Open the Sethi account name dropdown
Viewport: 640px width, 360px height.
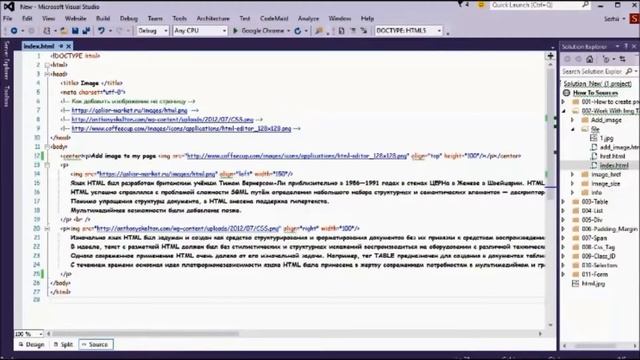614,19
